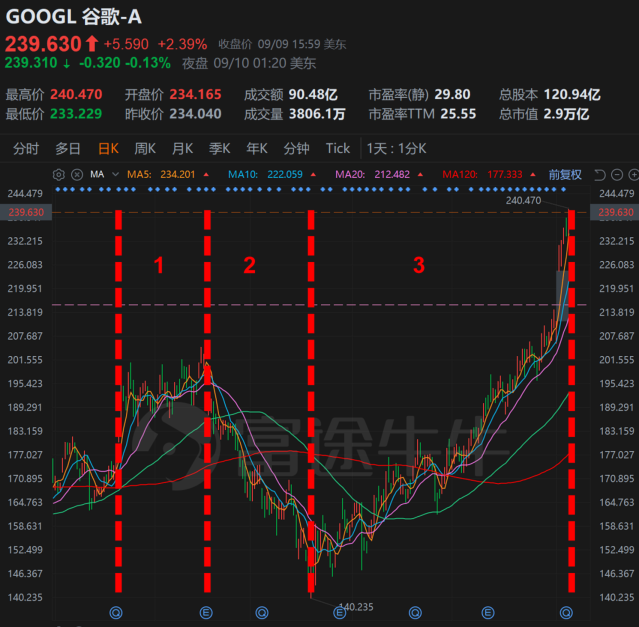The width and height of the screenshot is (639, 627).
Task: Click the 240.470 high price annotation on chart
Action: [523, 200]
